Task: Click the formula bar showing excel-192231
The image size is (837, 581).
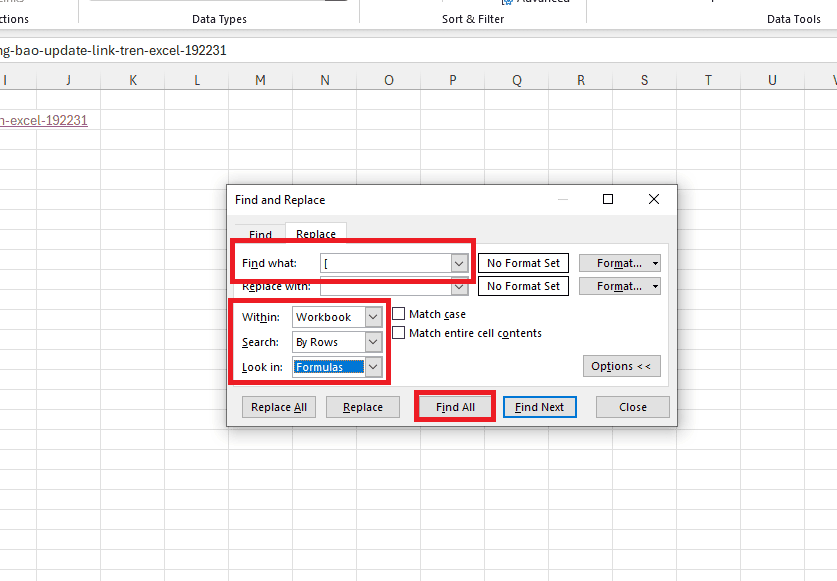Action: 418,50
